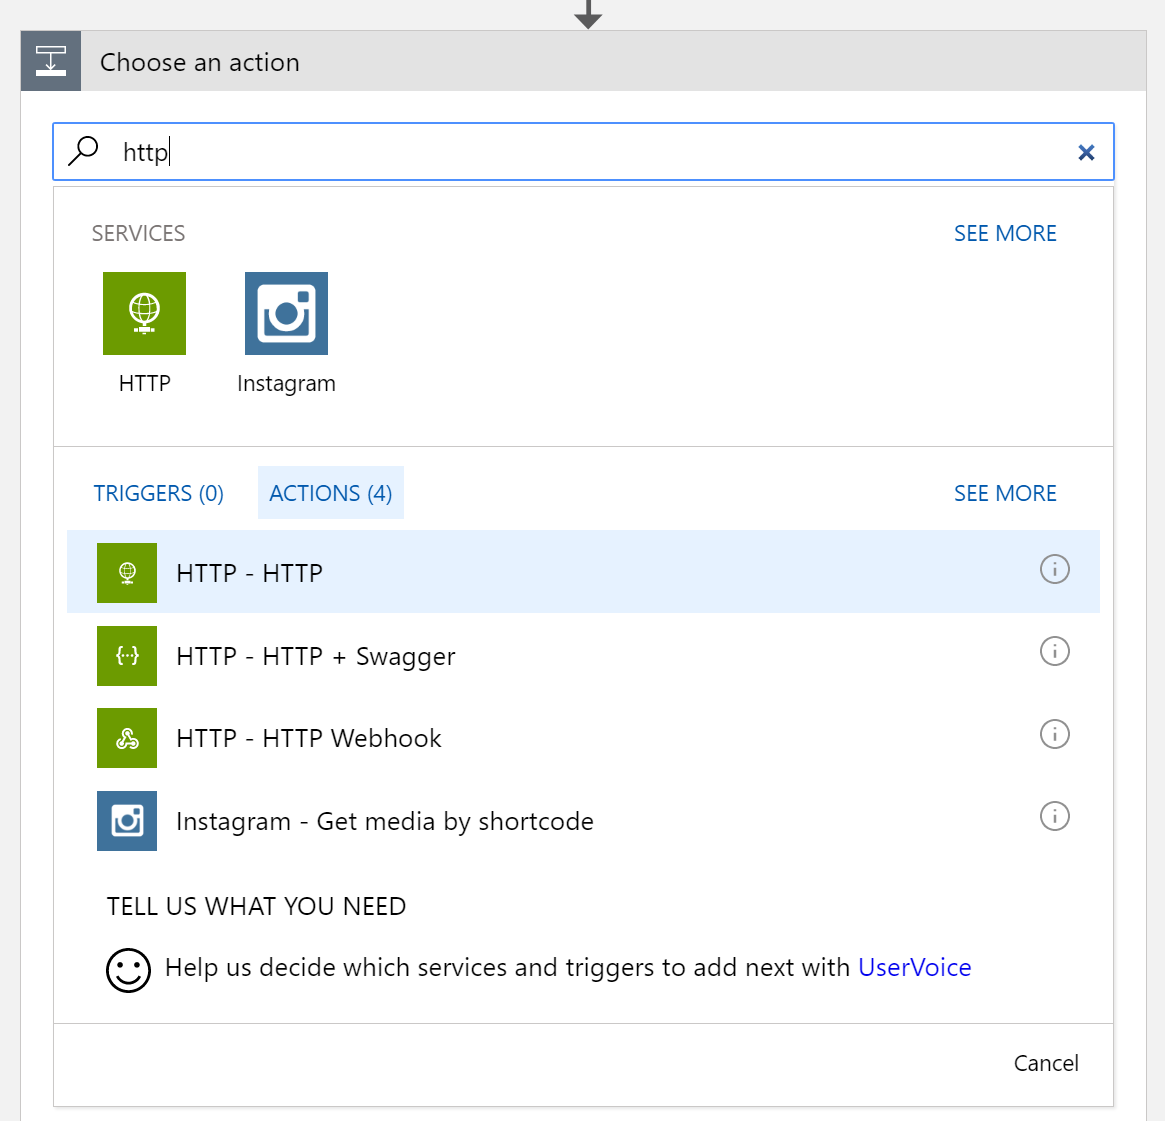1165x1125 pixels.
Task: Show info for HTTP + Swagger action
Action: 1054,652
